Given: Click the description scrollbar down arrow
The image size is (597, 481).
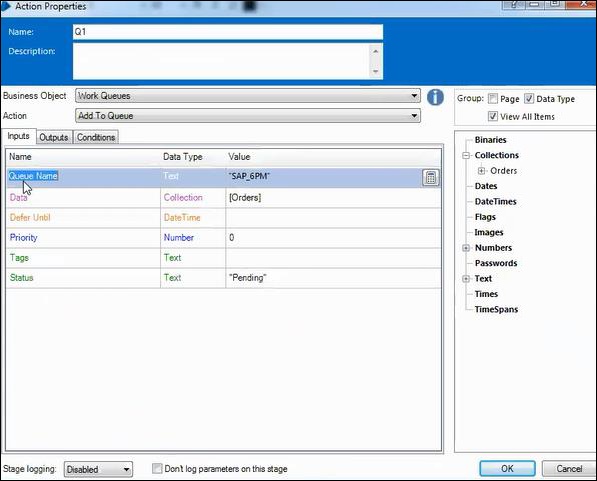Looking at the screenshot, I should (375, 71).
